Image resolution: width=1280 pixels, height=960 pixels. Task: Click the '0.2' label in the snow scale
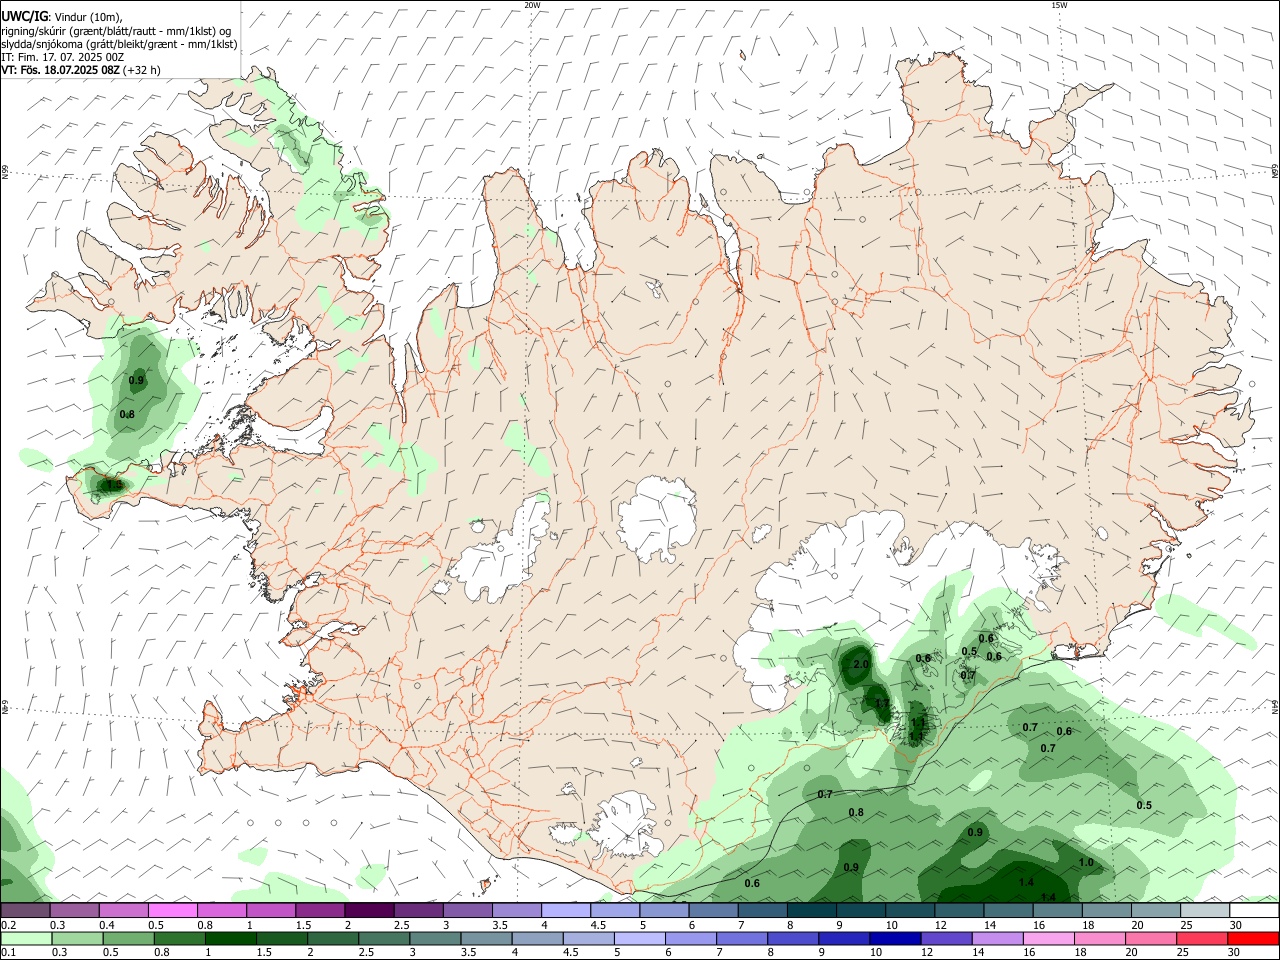[x=9, y=925]
